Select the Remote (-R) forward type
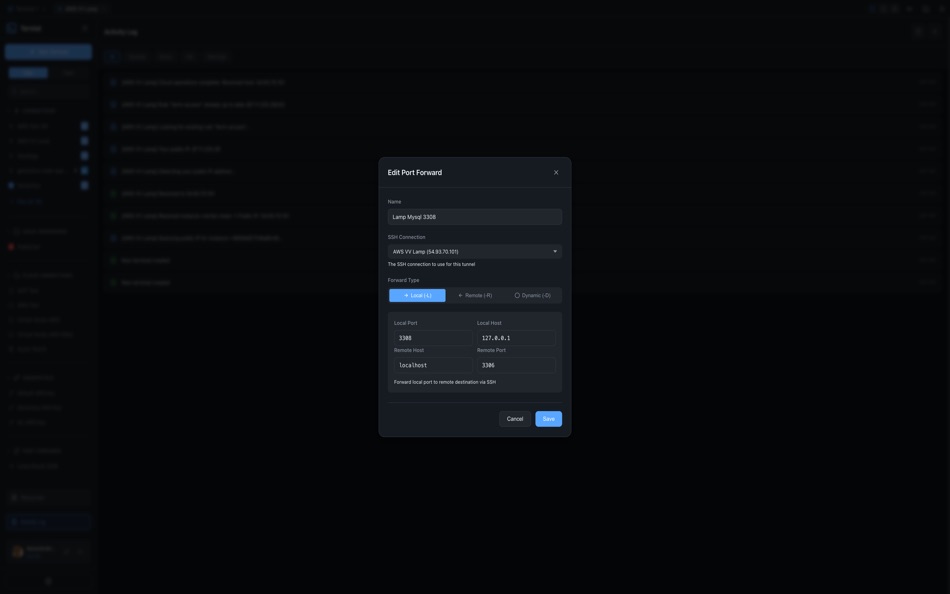Screen dimensions: 950x594 click(478, 293)
